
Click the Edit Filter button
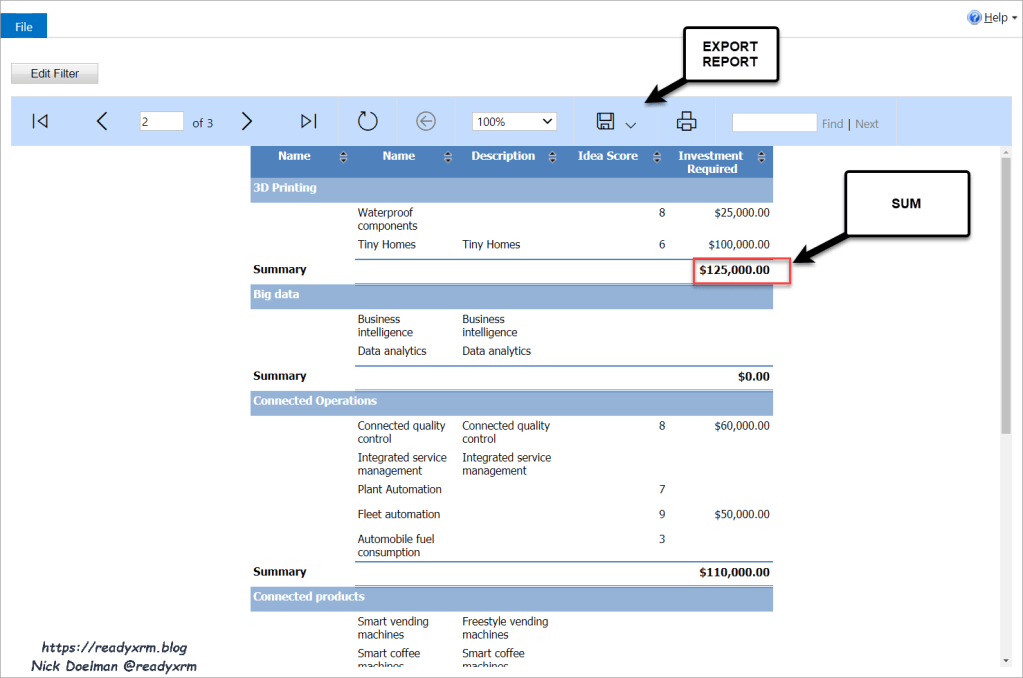pos(54,73)
